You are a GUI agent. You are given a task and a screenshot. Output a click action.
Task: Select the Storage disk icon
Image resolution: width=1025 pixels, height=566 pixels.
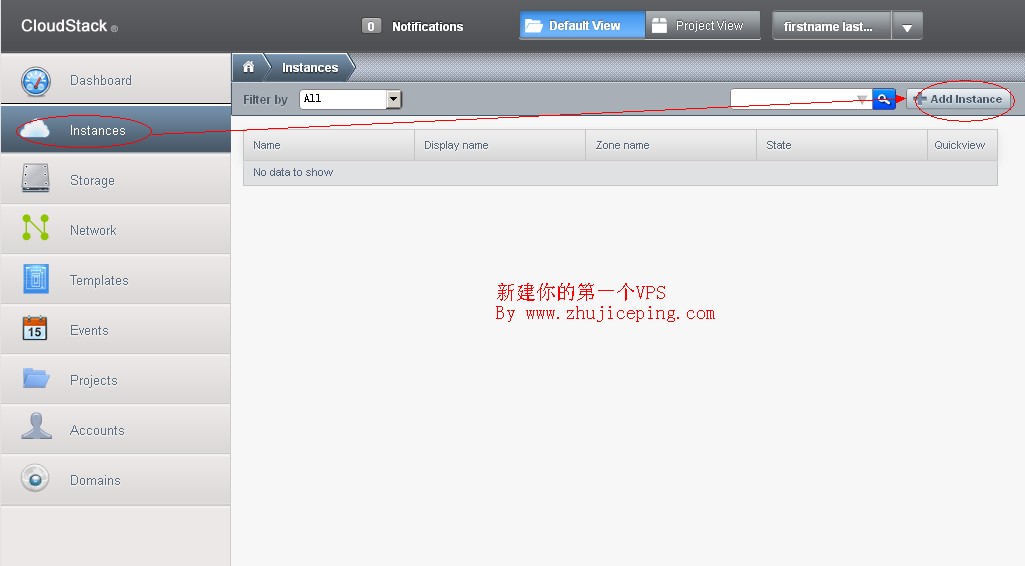point(36,179)
